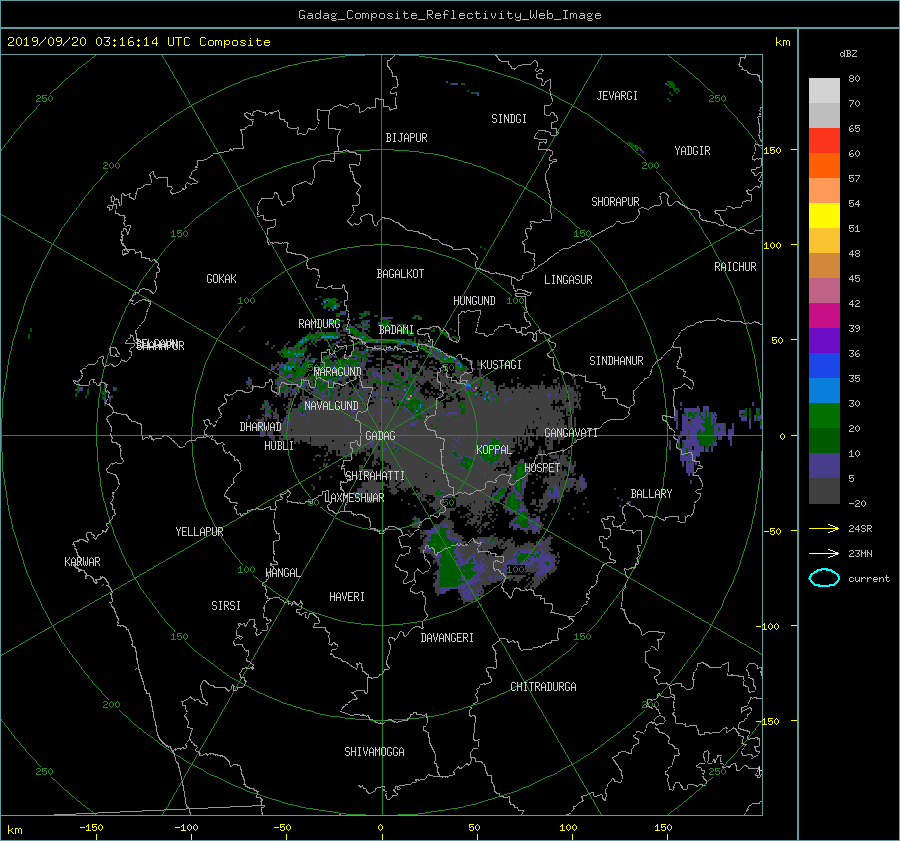This screenshot has width=900, height=841.
Task: Click the BALLARY city label
Action: click(x=651, y=494)
